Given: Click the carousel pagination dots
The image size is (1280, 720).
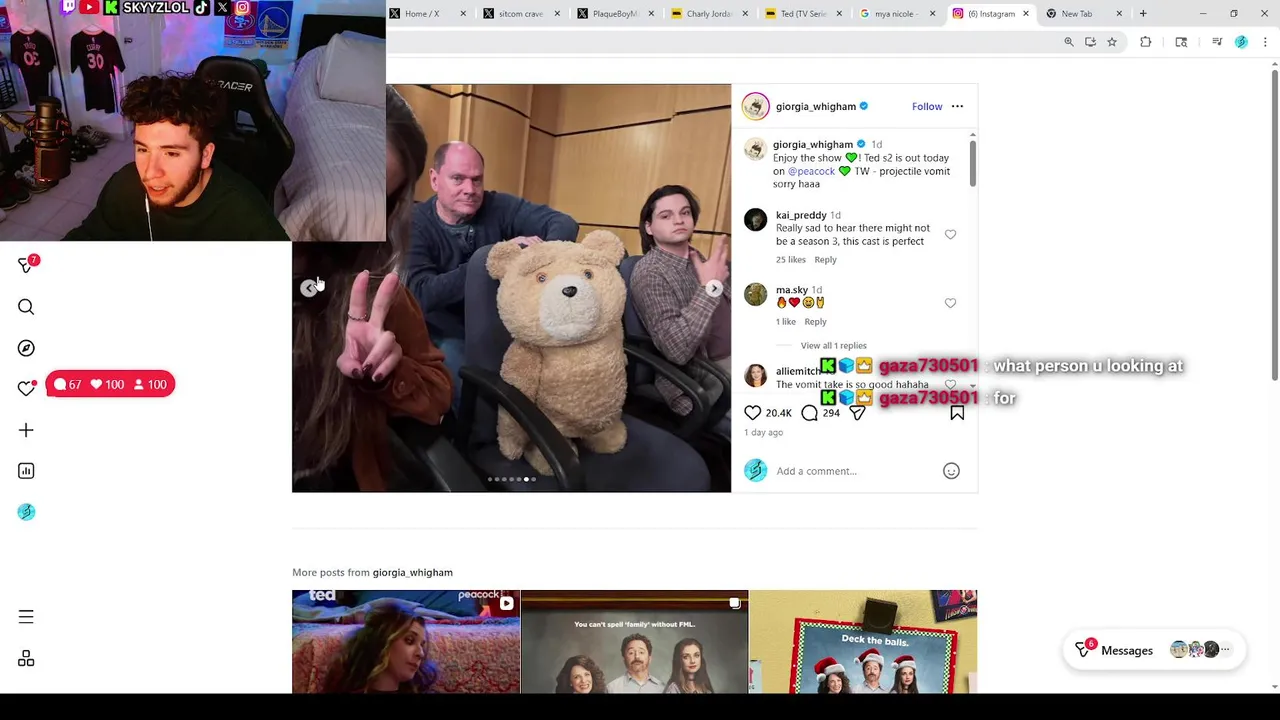Looking at the screenshot, I should 512,479.
